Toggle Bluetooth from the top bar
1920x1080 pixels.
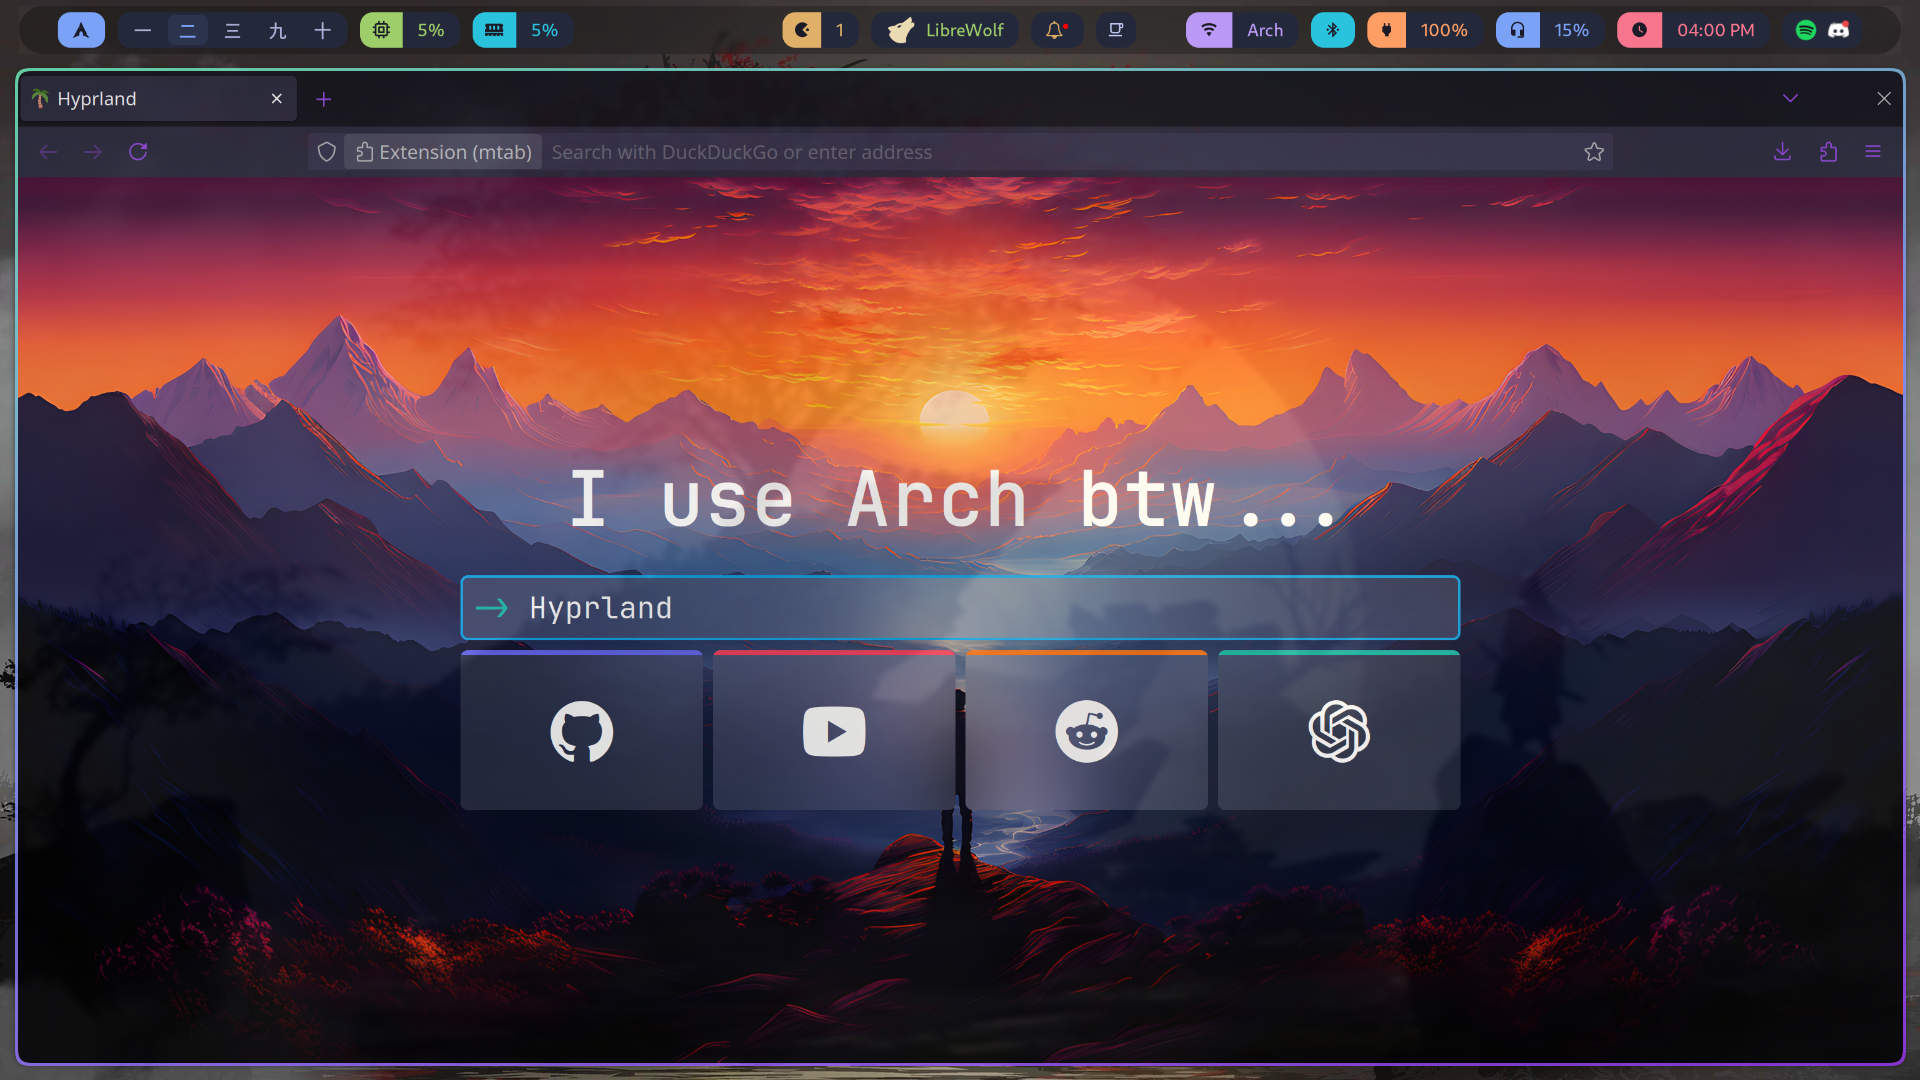click(x=1332, y=30)
